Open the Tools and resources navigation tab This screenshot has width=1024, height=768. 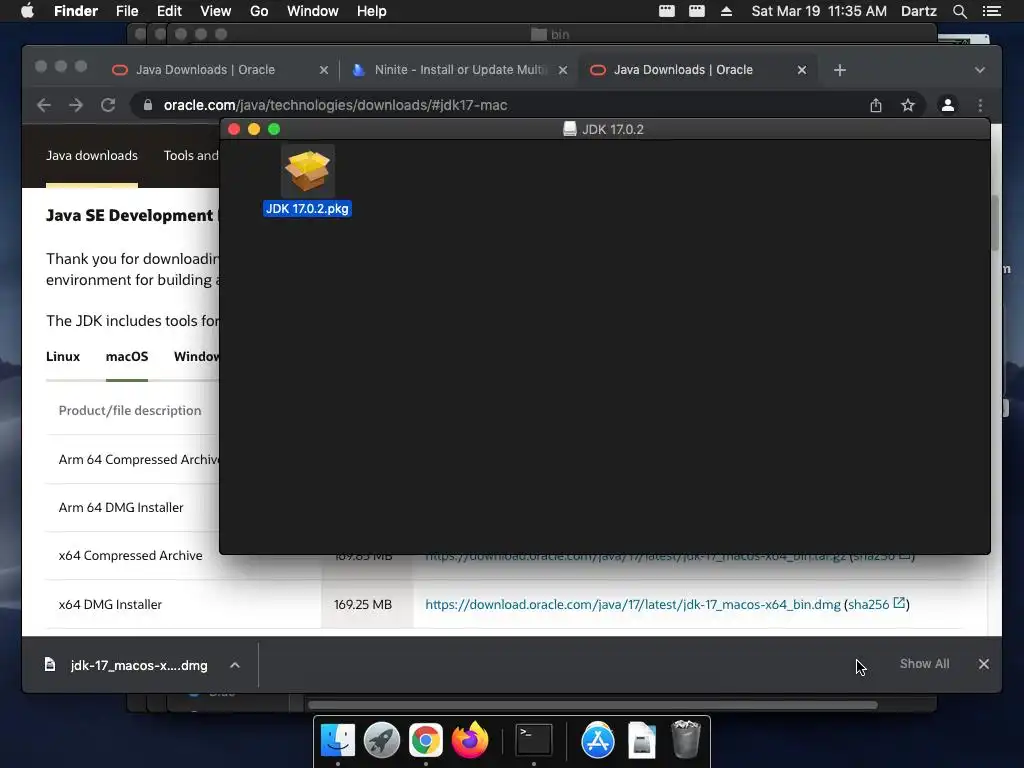coord(191,155)
